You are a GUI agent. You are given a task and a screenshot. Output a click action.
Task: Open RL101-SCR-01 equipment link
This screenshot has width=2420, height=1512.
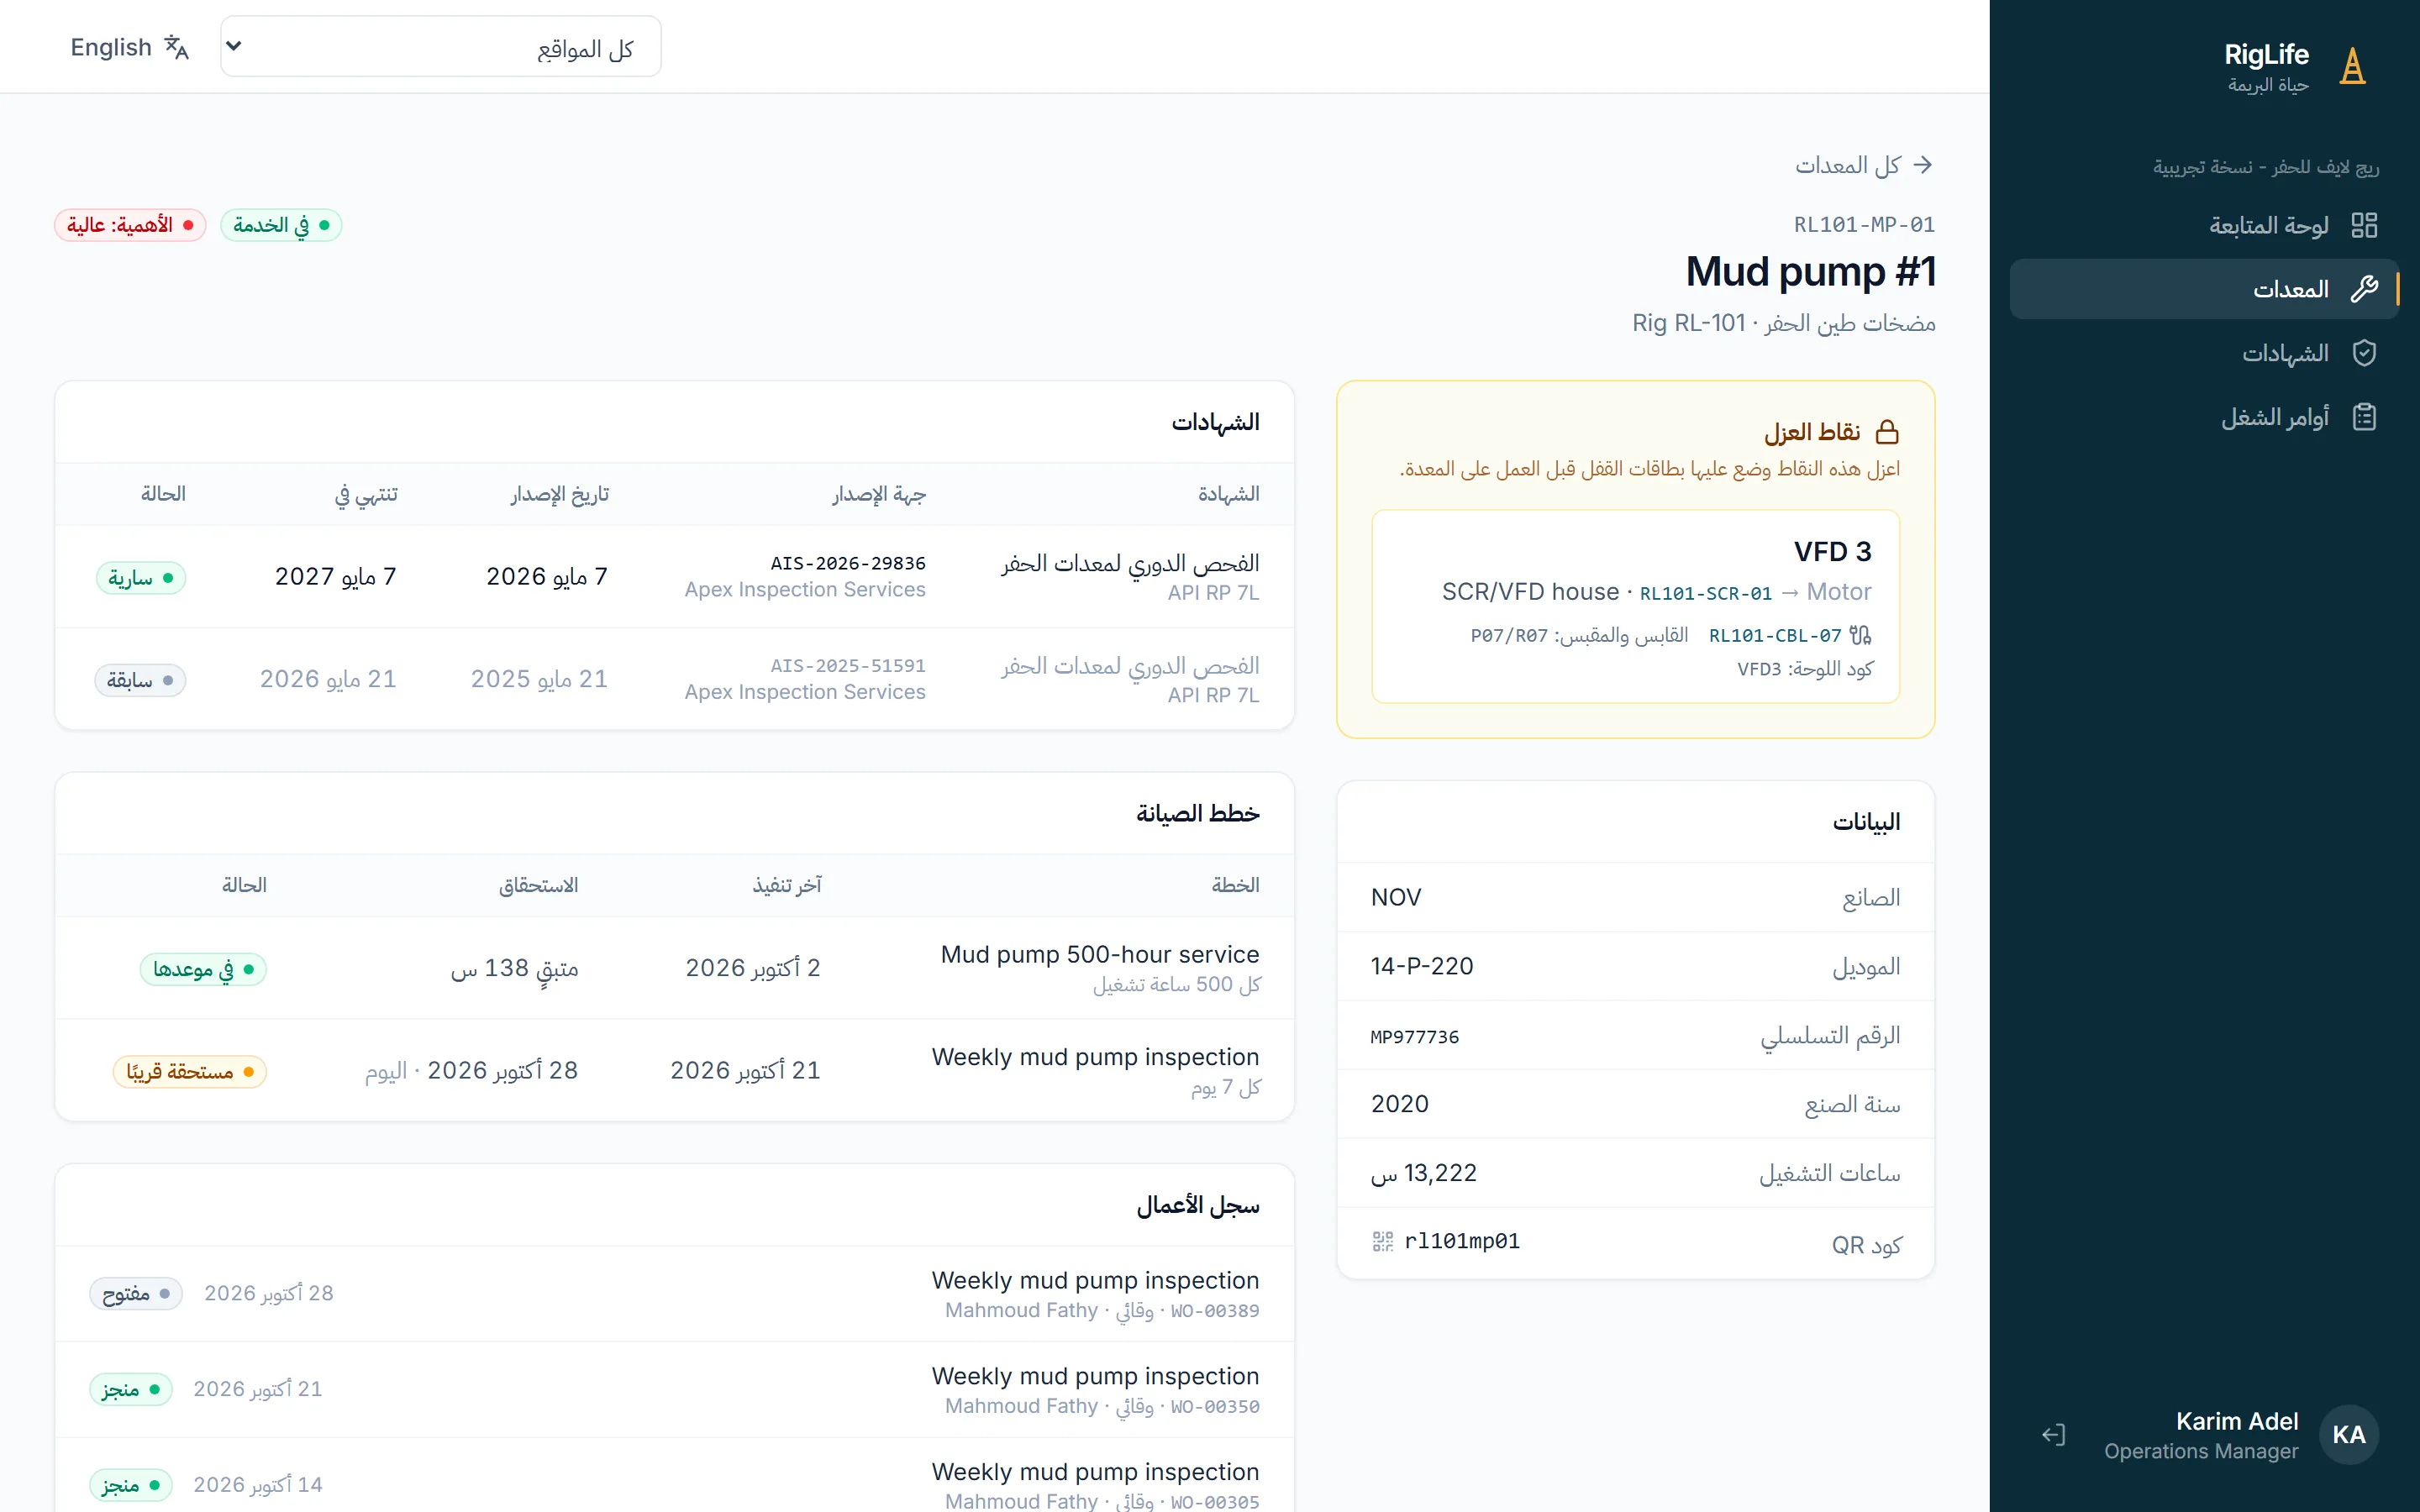[x=1705, y=593]
